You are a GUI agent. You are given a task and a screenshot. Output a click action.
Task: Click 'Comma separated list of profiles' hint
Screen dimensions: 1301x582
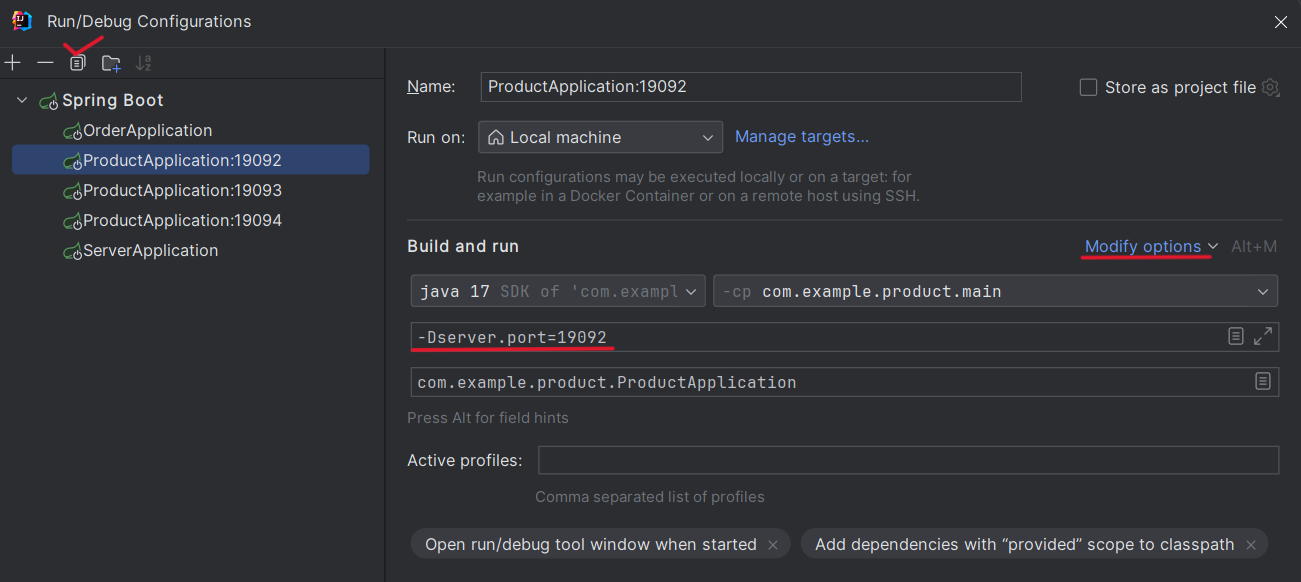point(650,497)
